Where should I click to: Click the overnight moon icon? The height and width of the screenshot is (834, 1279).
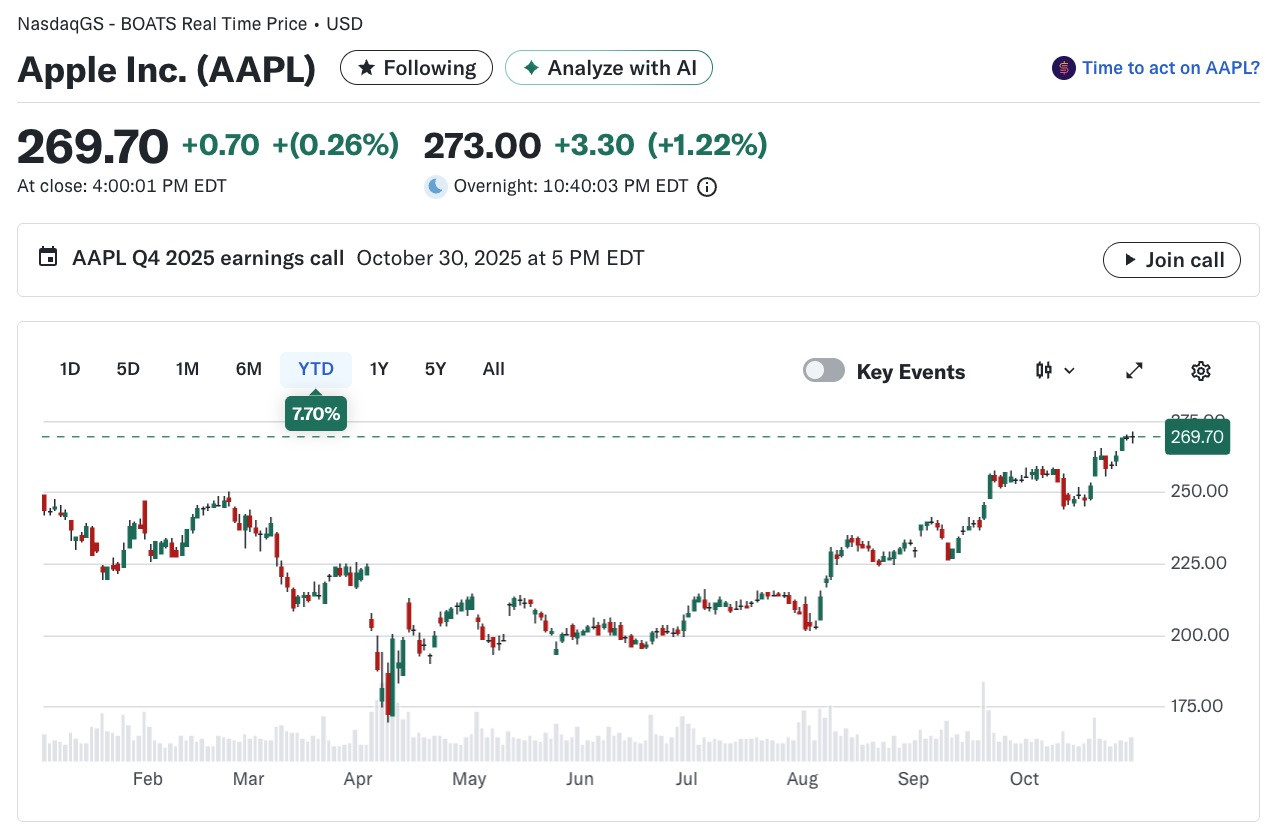435,187
